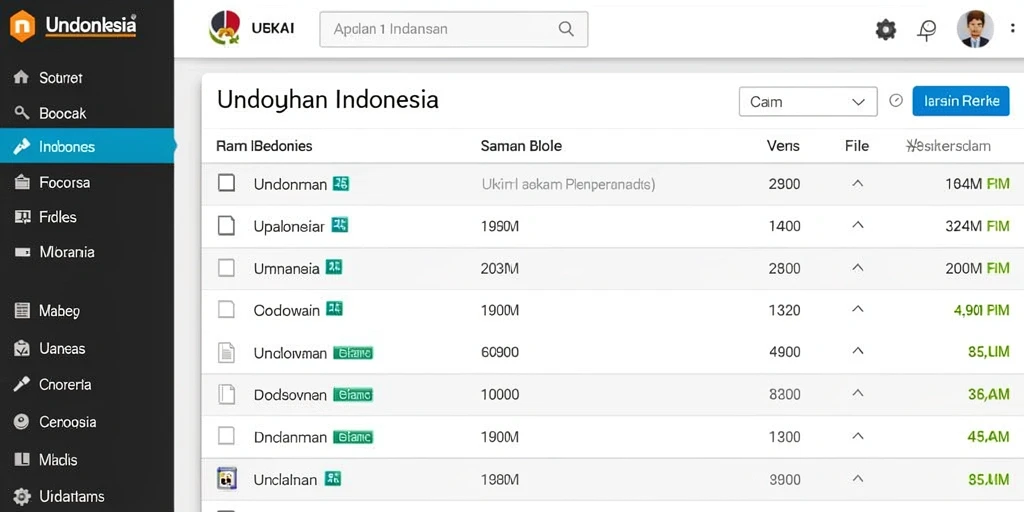Click the magnifier icon in search box
This screenshot has height=512, width=1024.
pyautogui.click(x=566, y=29)
